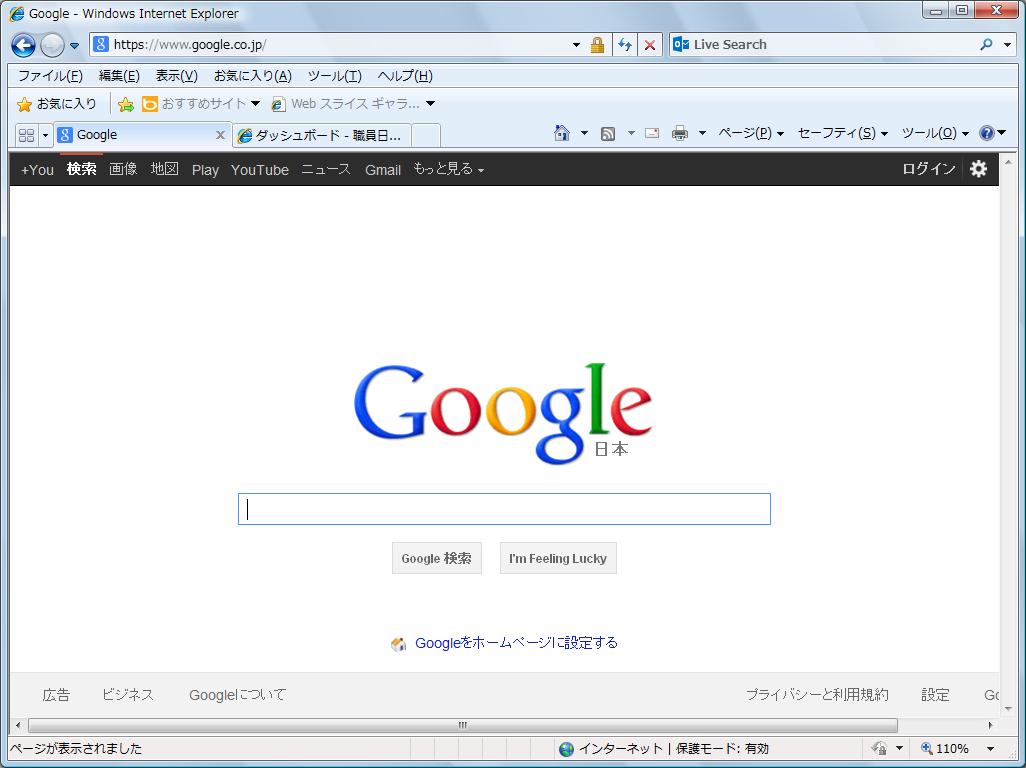Open the Print dropdown arrow
Screen dimensions: 1026x768
[702, 133]
